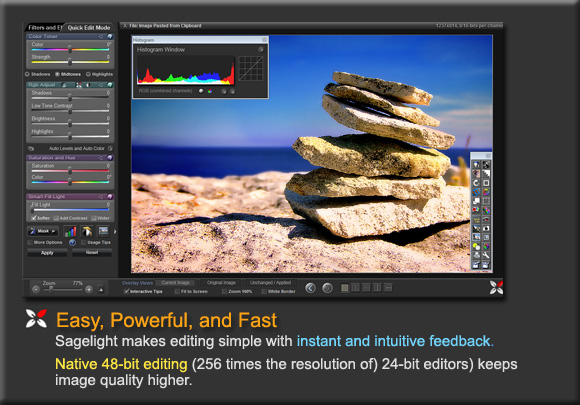Click the square frame icon in floating toolbox
The image size is (580, 405).
(x=486, y=183)
